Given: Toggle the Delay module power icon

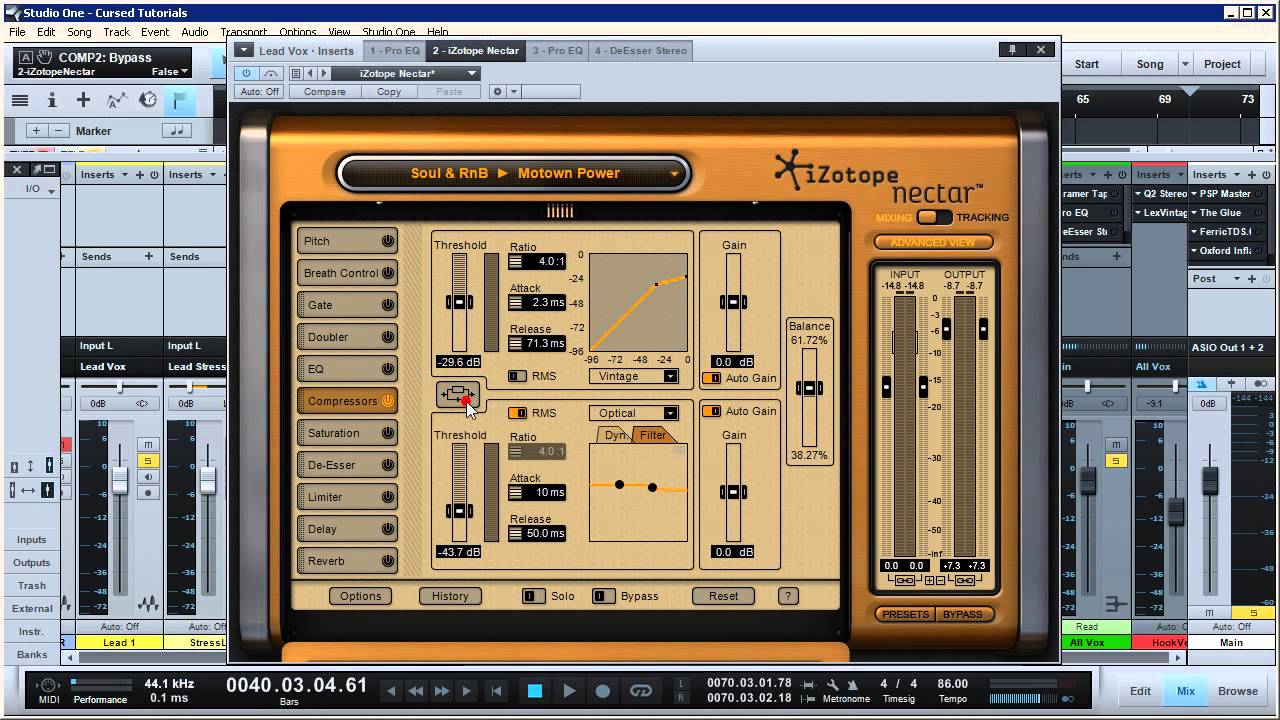Looking at the screenshot, I should (388, 529).
